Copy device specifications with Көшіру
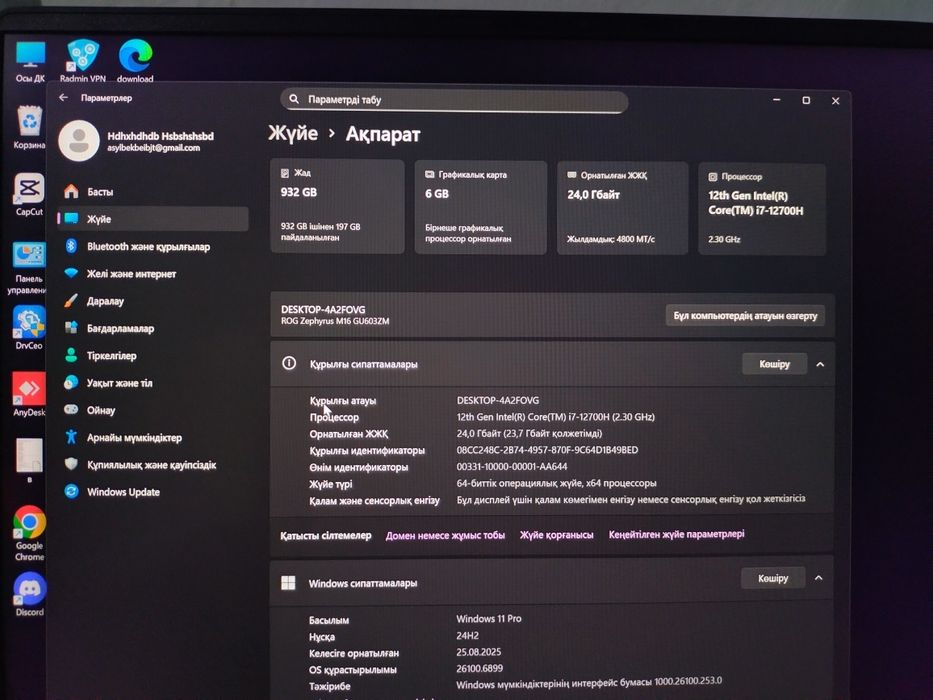This screenshot has height=700, width=933. [x=774, y=364]
